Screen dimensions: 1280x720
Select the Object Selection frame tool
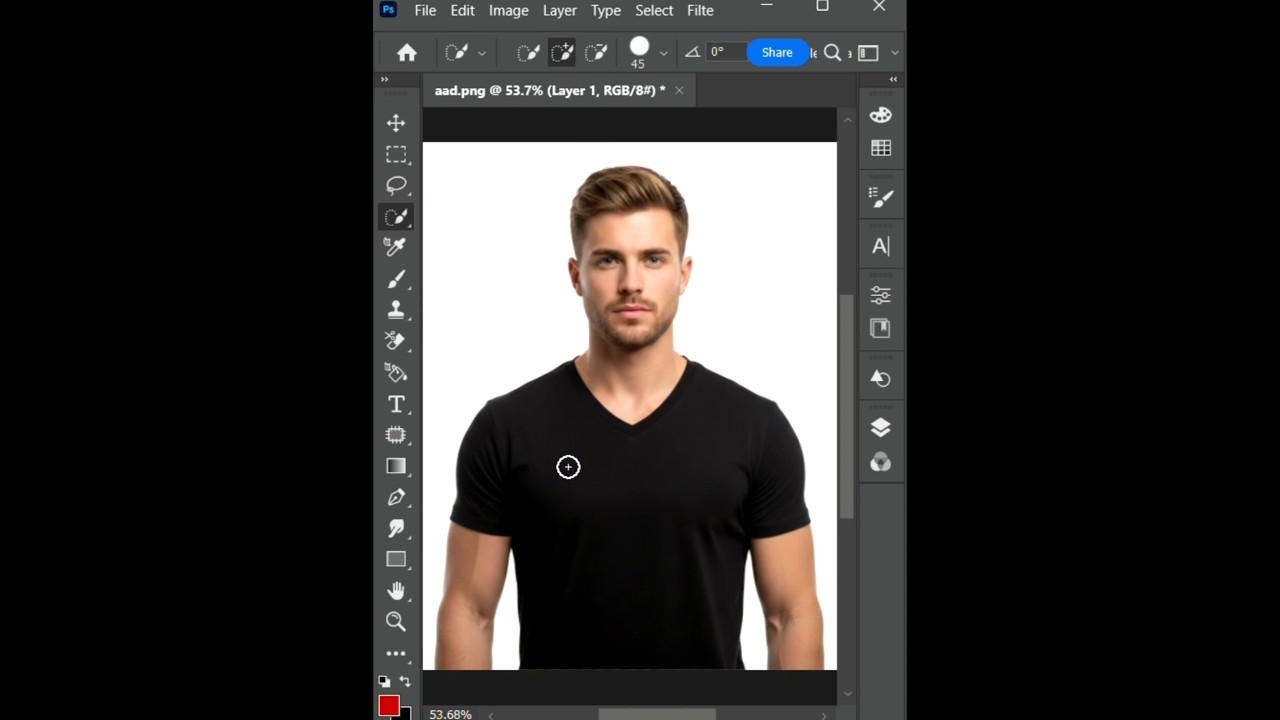[x=396, y=435]
